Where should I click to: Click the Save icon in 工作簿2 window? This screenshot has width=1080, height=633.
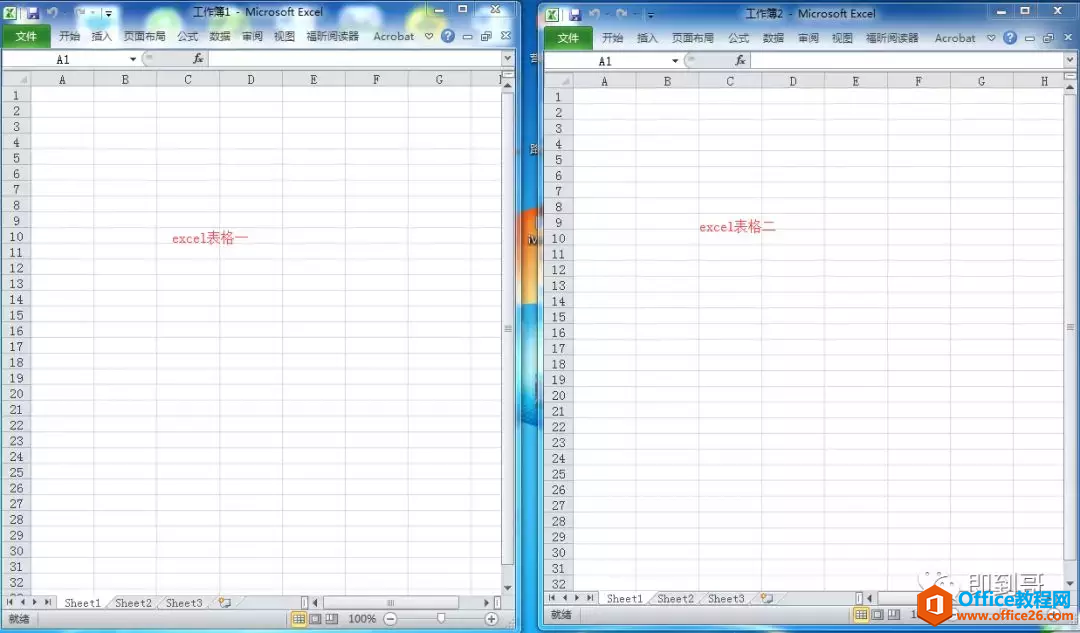575,14
